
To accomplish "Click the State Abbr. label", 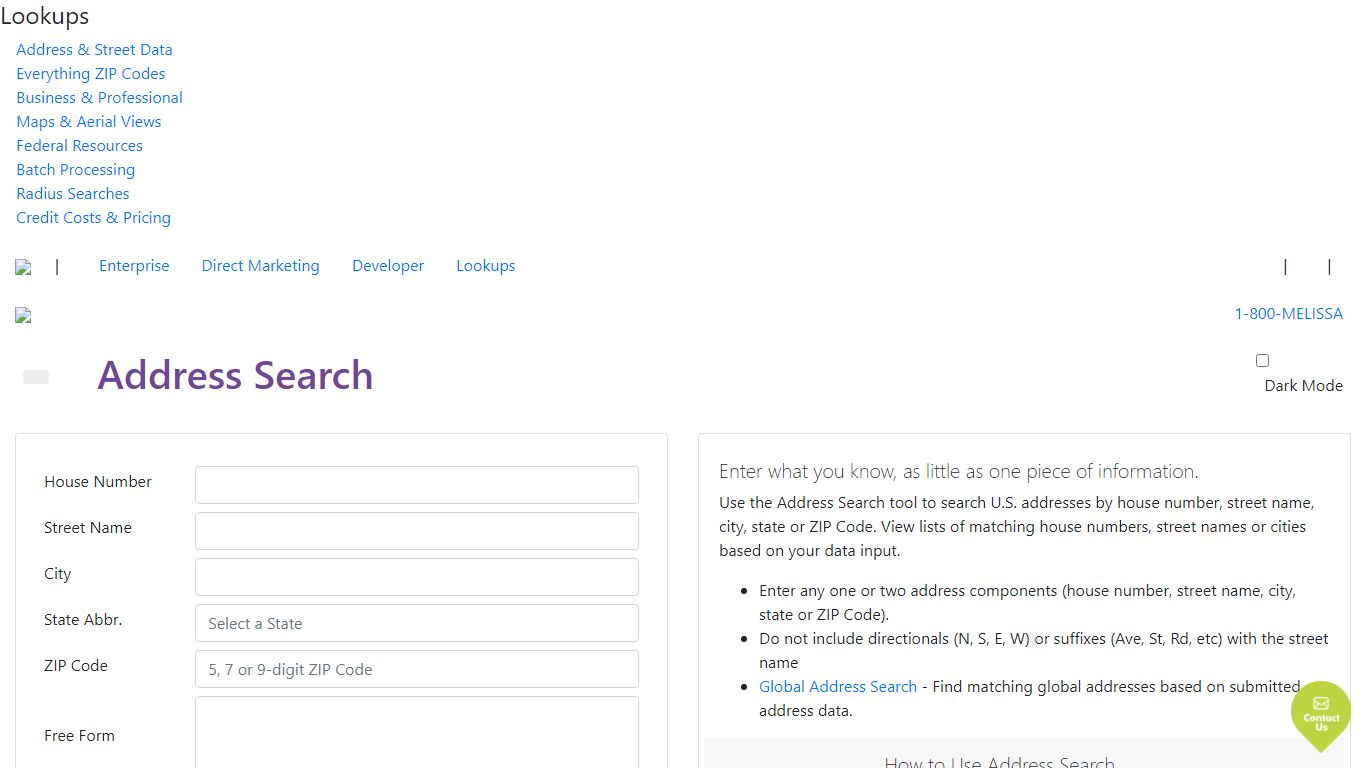I will coord(83,619).
